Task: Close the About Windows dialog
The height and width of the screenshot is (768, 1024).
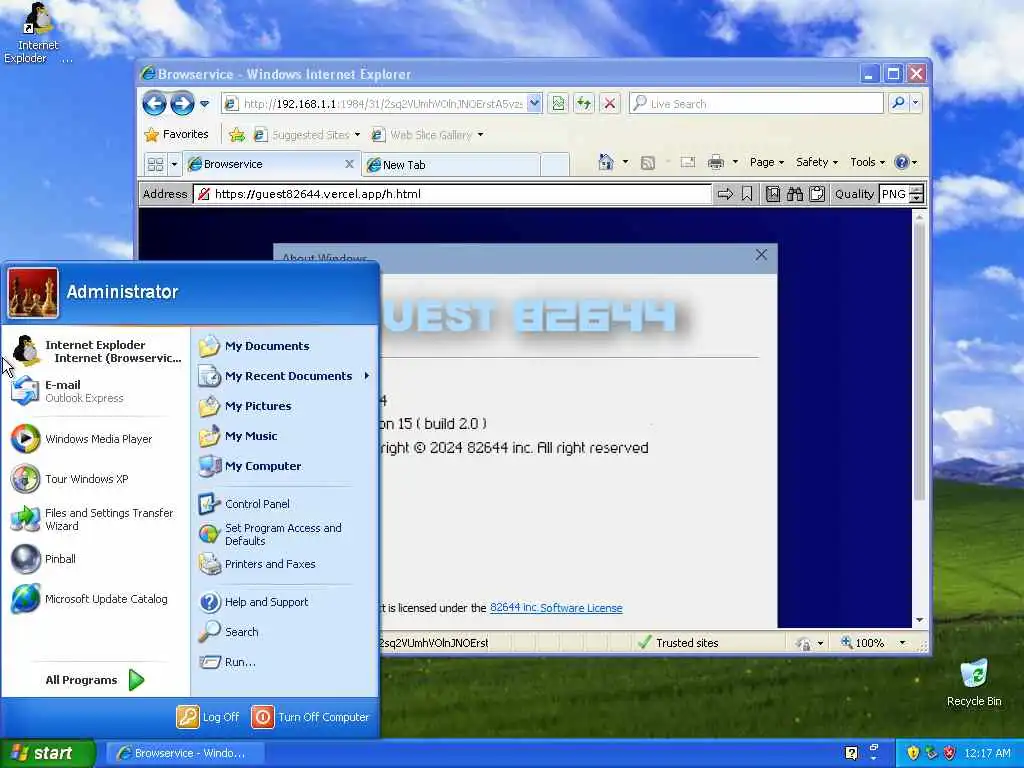Action: 761,255
